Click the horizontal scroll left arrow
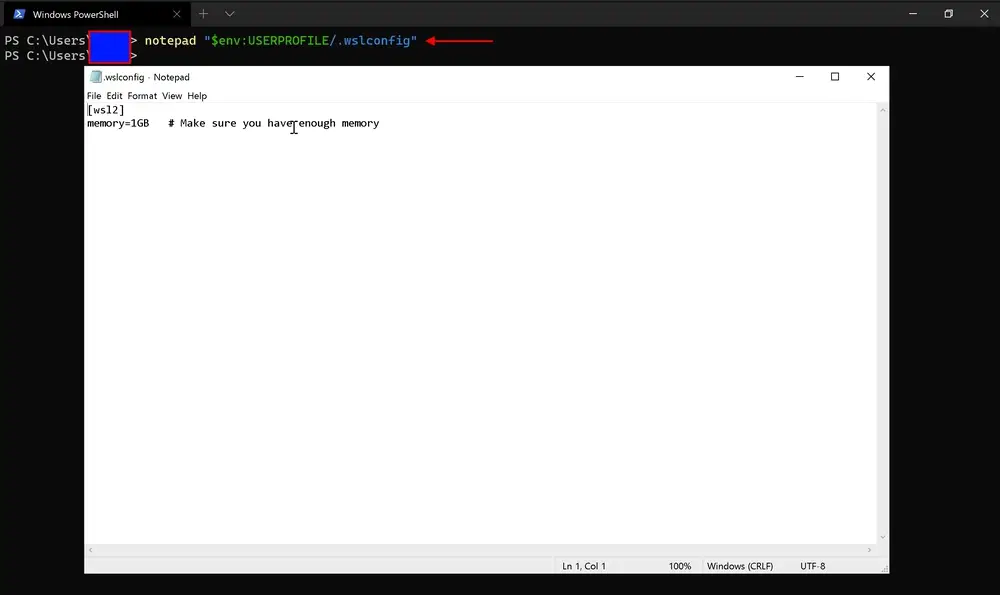The image size is (1000, 595). 91,550
